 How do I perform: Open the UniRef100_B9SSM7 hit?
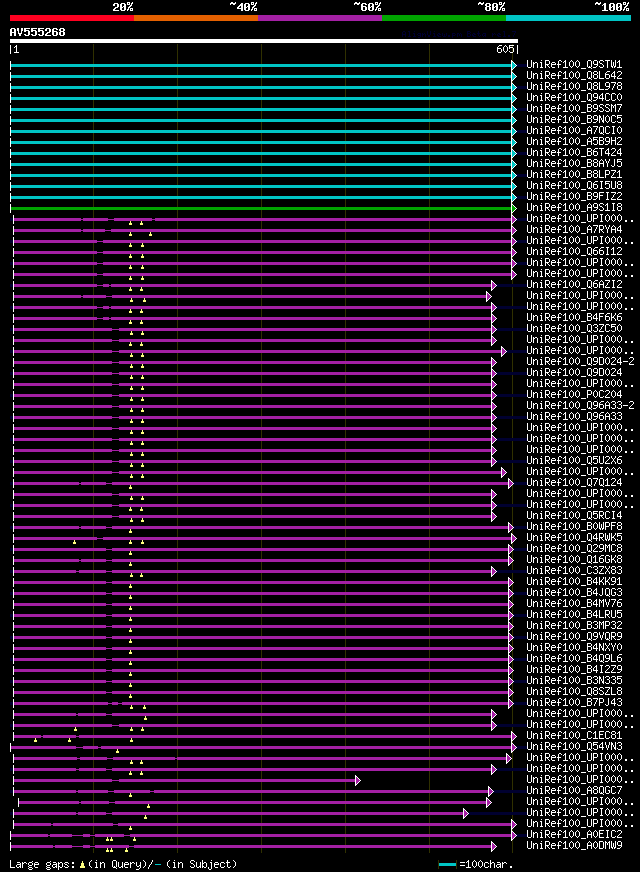coord(574,108)
